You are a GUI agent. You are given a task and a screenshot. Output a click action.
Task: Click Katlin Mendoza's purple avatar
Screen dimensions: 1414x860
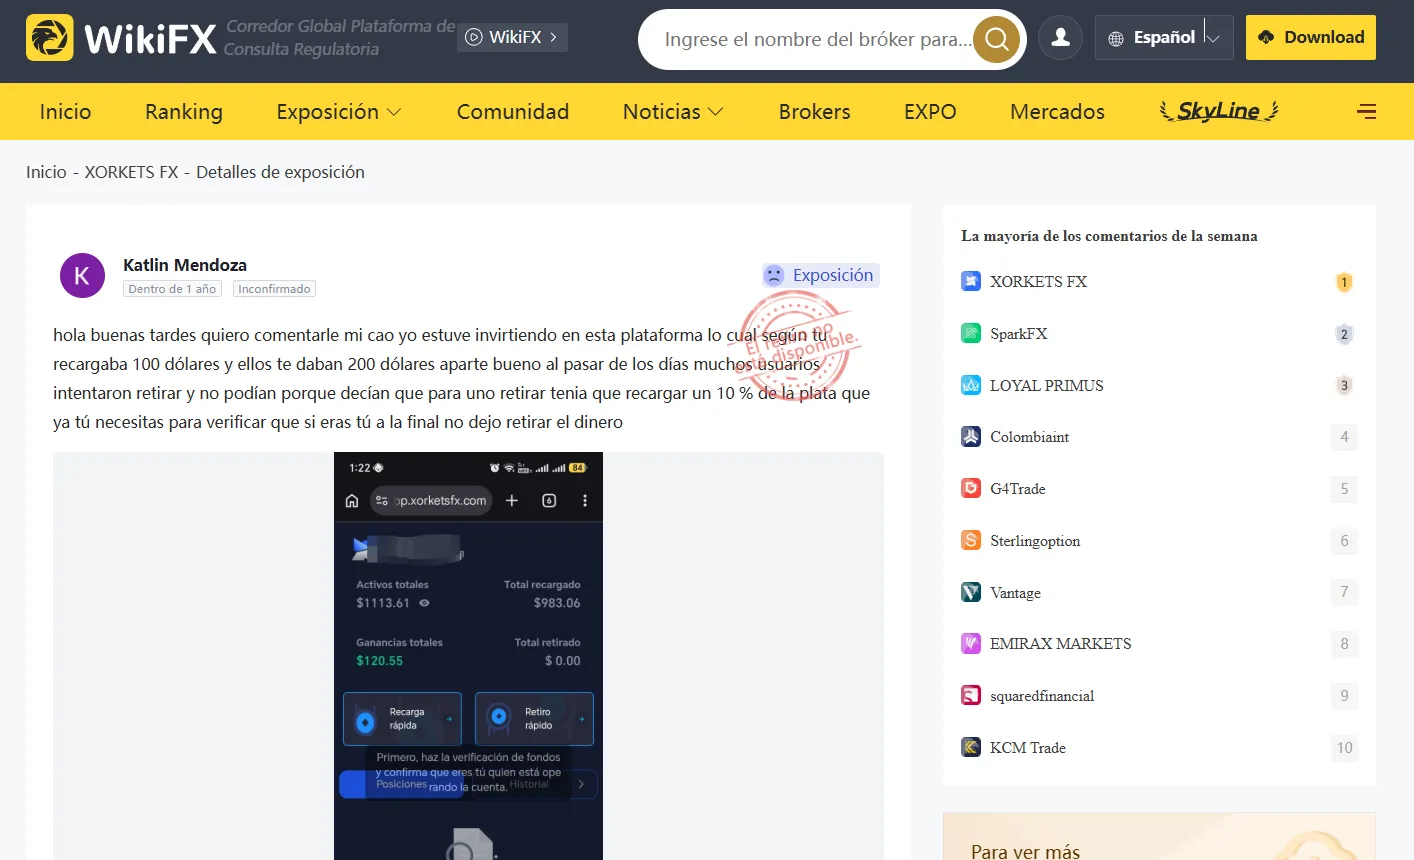82,276
